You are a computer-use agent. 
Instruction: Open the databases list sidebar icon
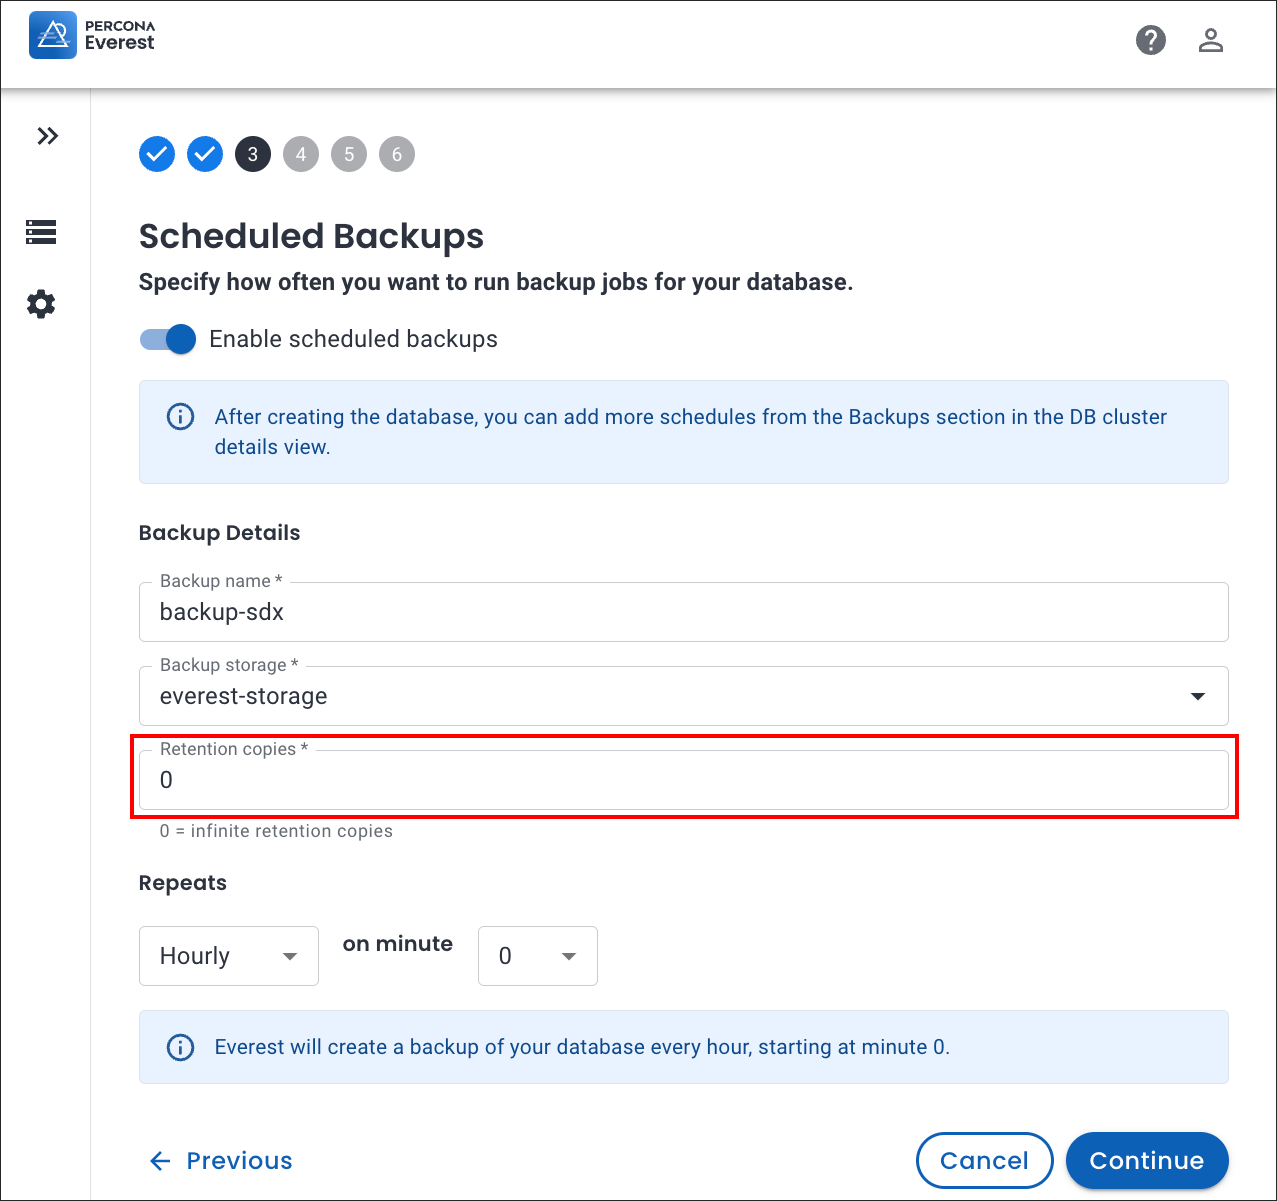(x=41, y=232)
